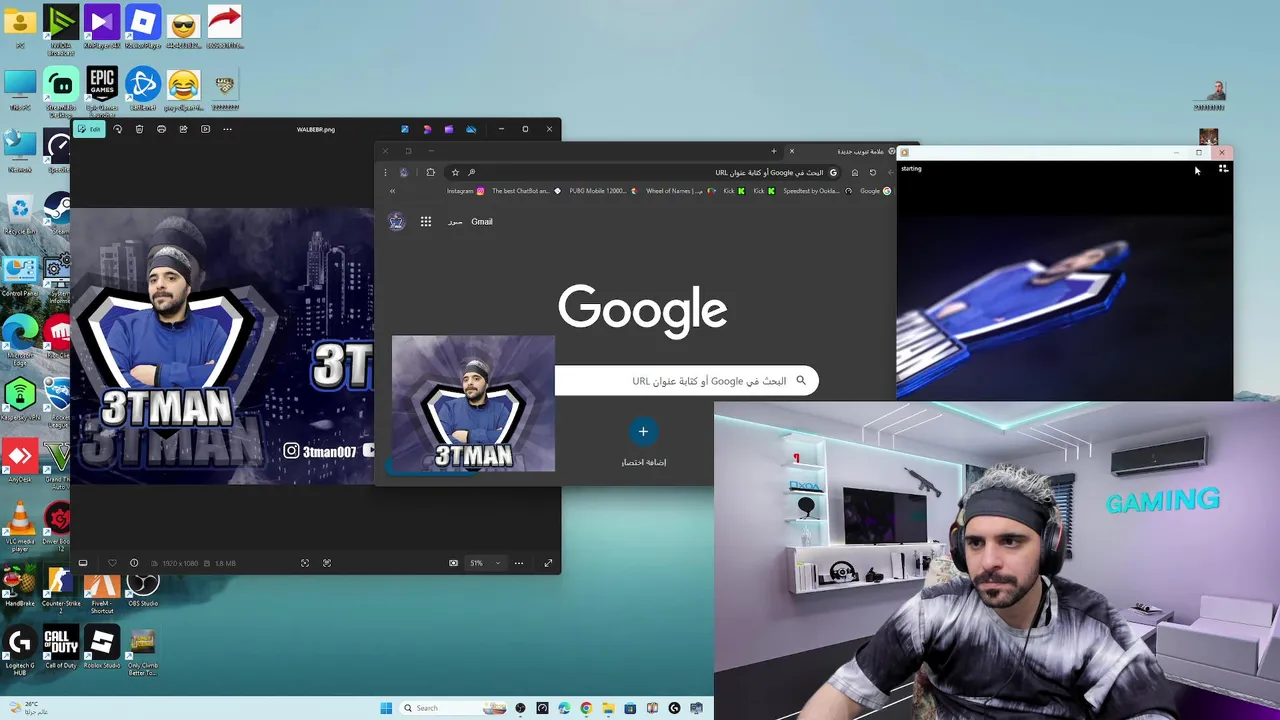Click grid icon in media player window
The image size is (1280, 720).
(1223, 169)
